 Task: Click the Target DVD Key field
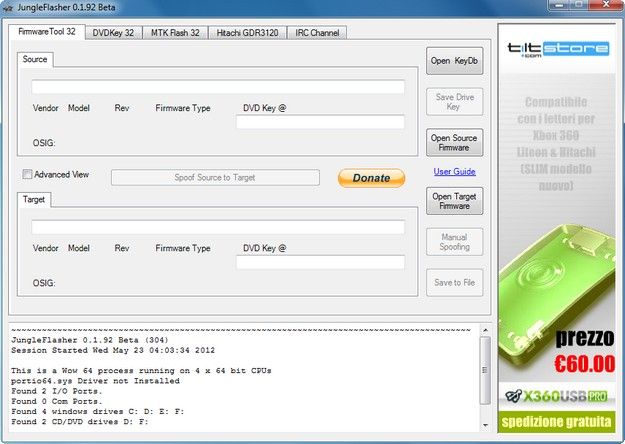(320, 262)
